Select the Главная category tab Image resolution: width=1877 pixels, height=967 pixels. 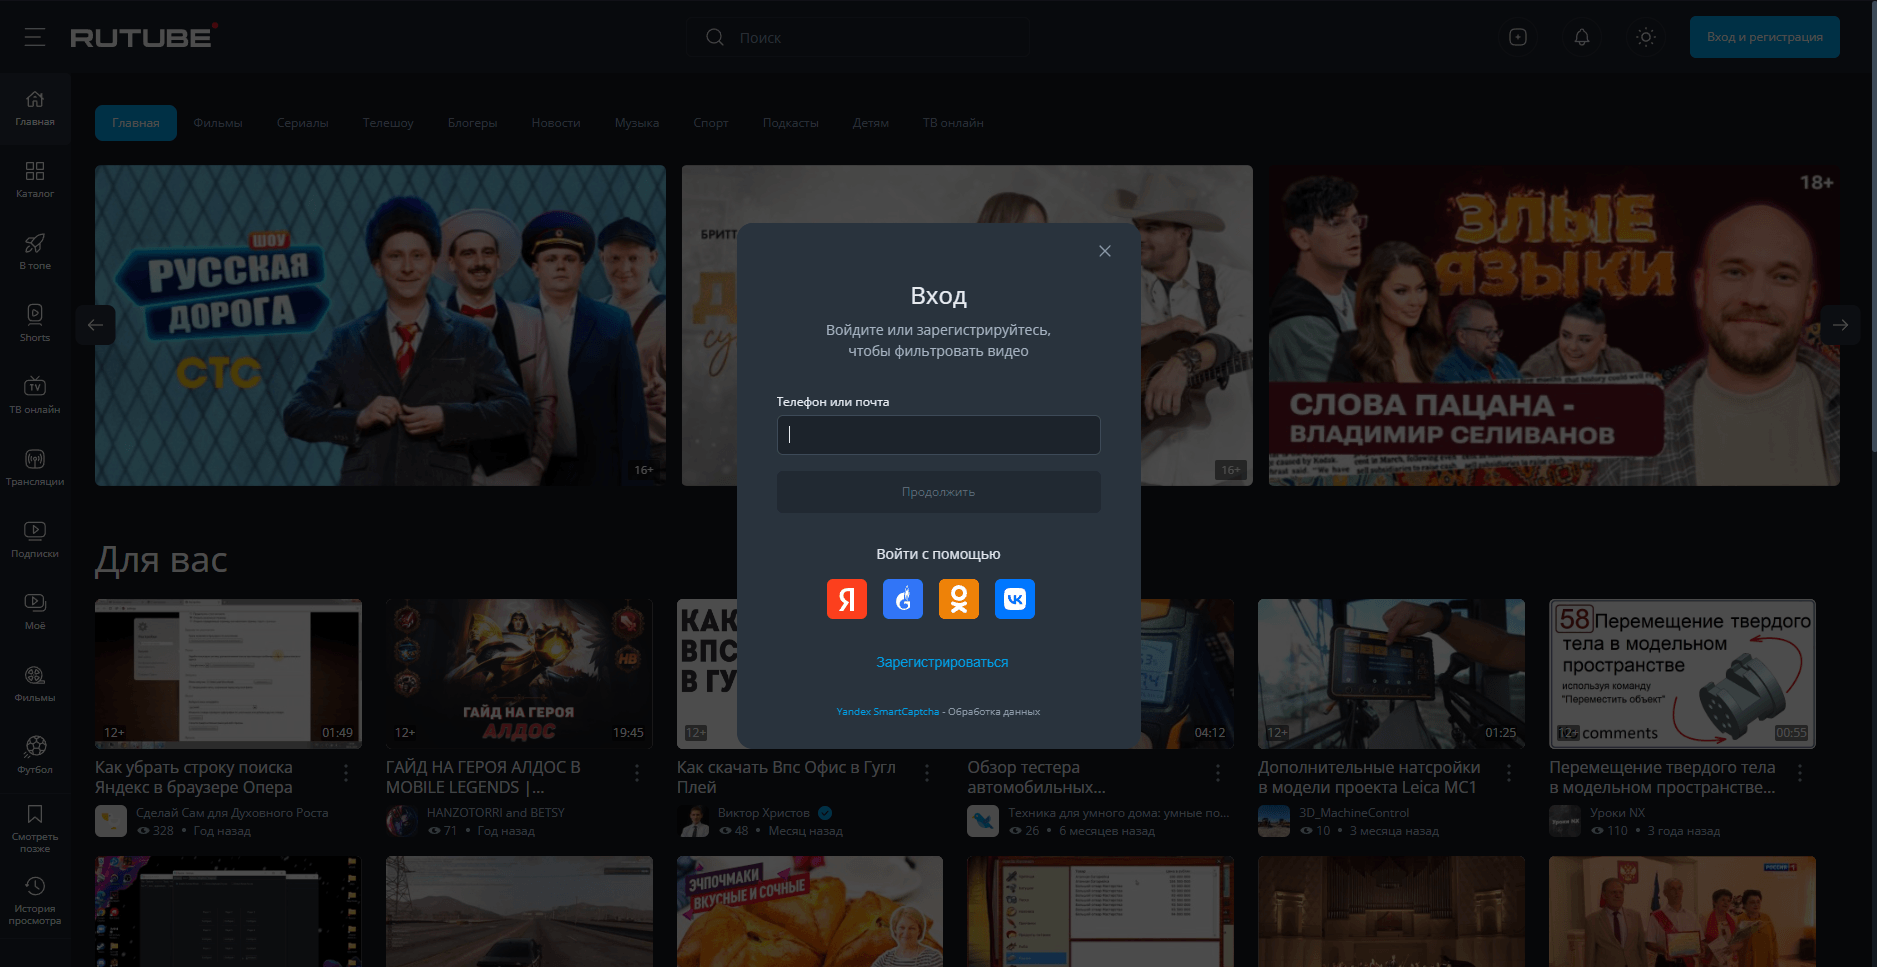click(x=136, y=123)
